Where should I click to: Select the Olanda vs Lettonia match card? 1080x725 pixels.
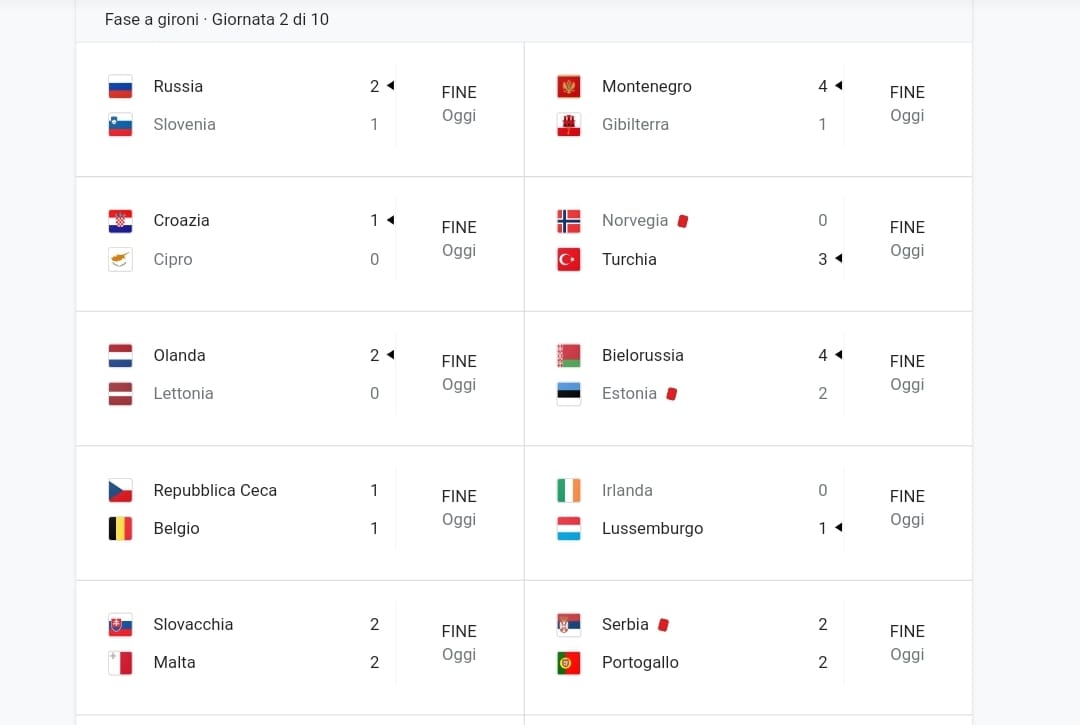pos(300,379)
